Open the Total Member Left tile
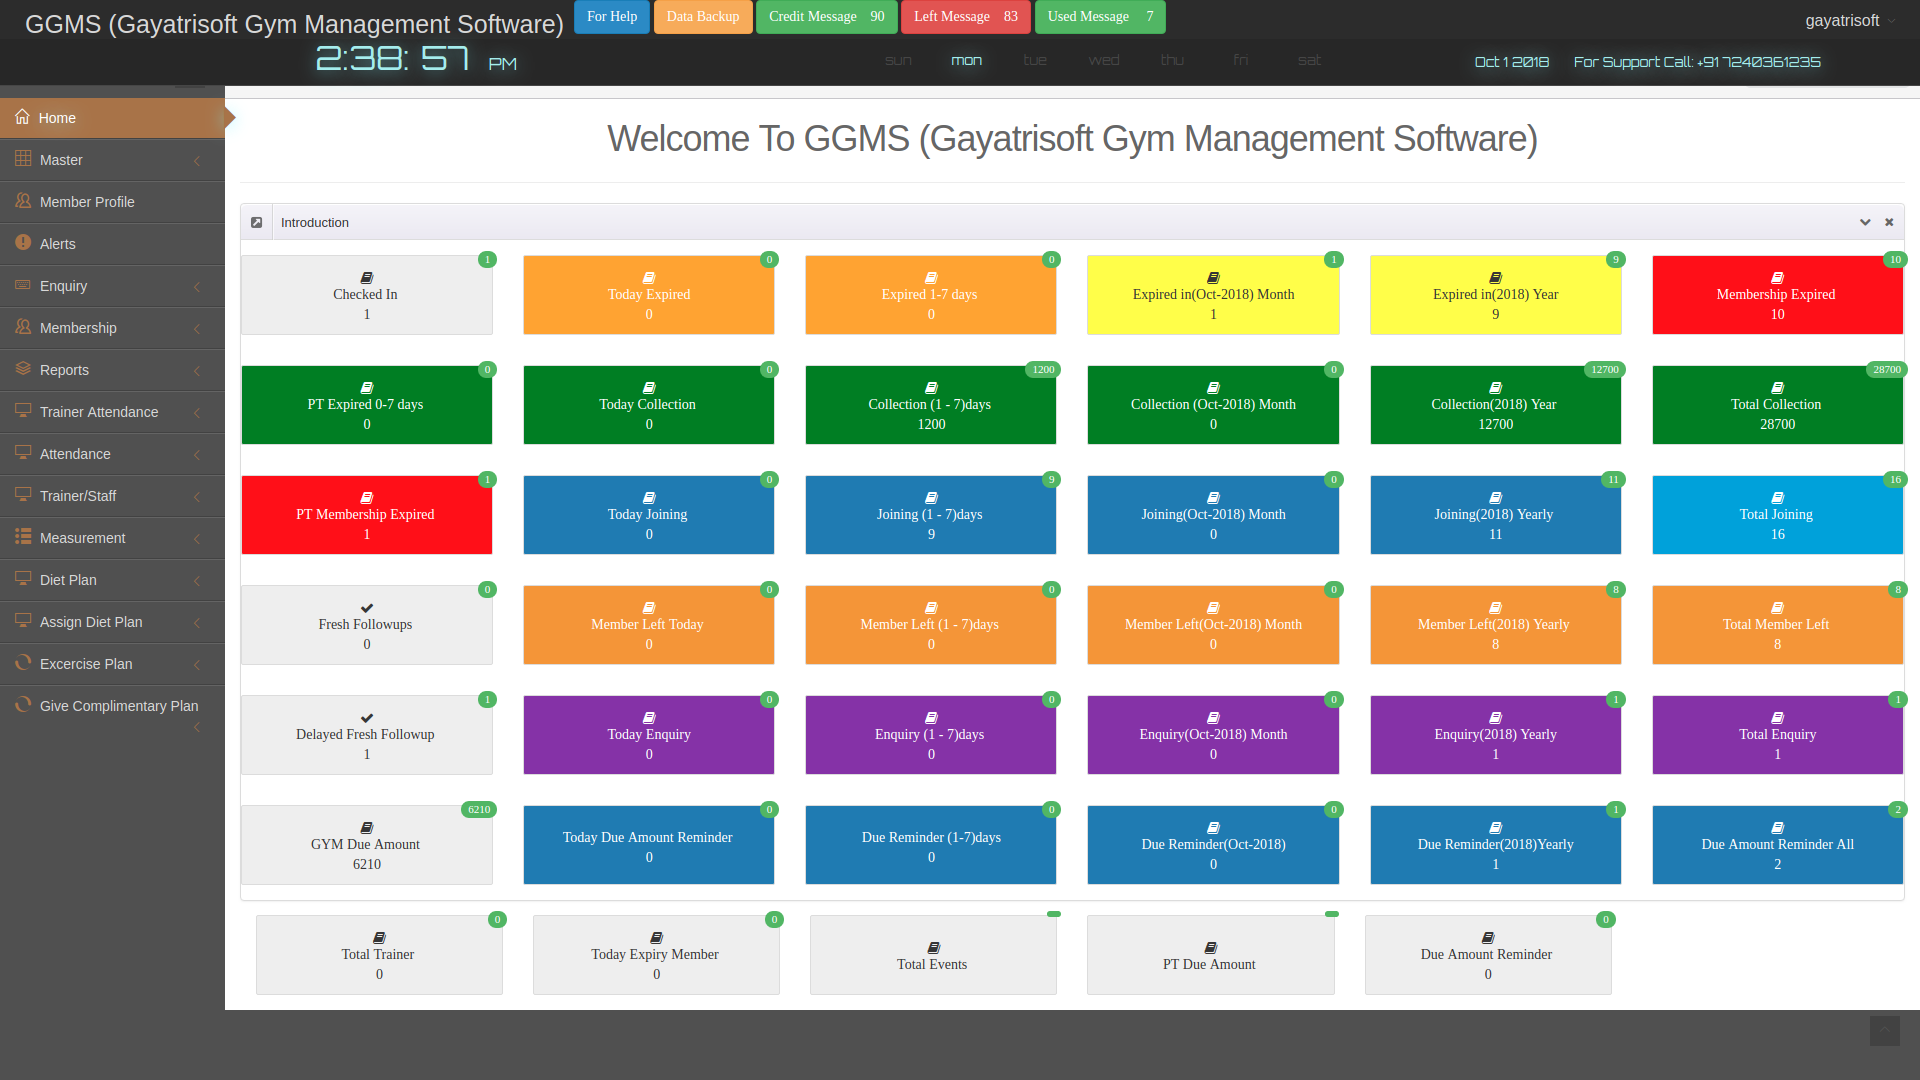 [x=1778, y=625]
